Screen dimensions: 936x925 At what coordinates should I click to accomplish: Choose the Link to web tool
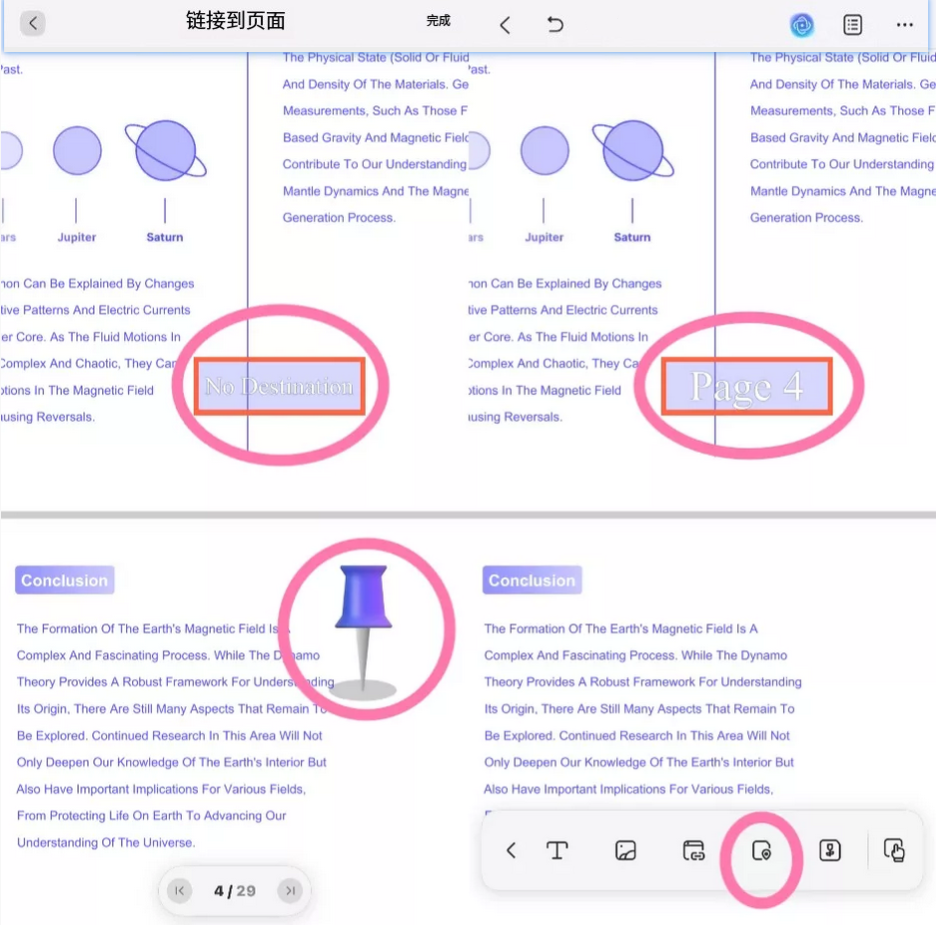[694, 851]
